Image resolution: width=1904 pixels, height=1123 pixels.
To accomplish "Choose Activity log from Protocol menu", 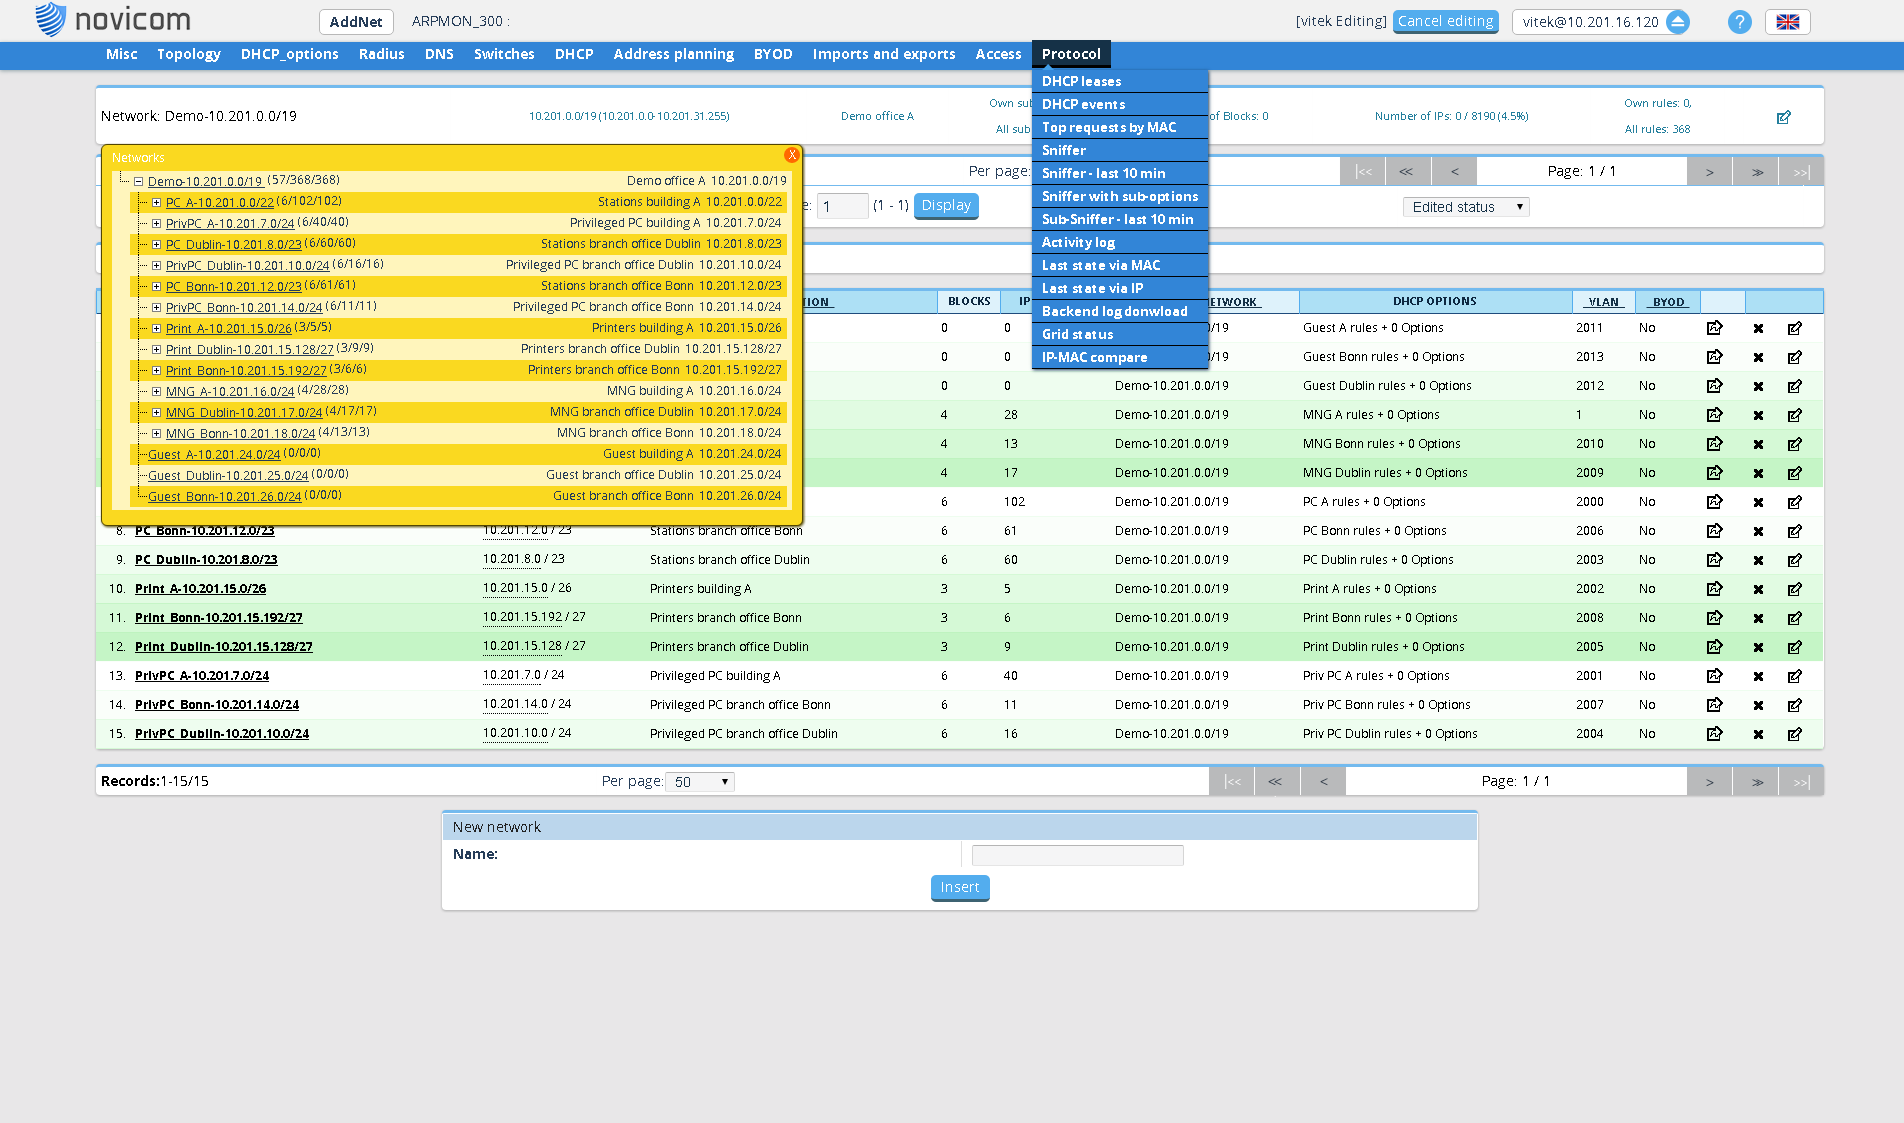I will 1078,242.
